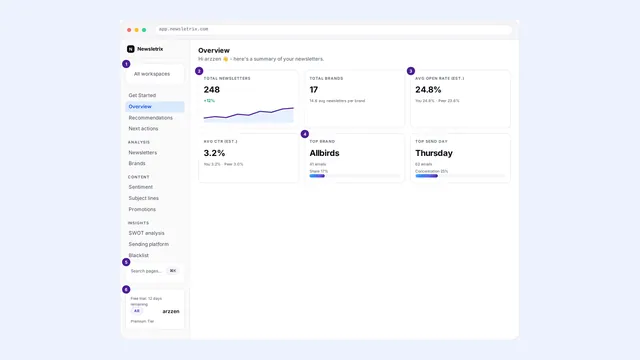Open Next actions in the sidebar
Screen dimensions: 640x360
(x=143, y=129)
